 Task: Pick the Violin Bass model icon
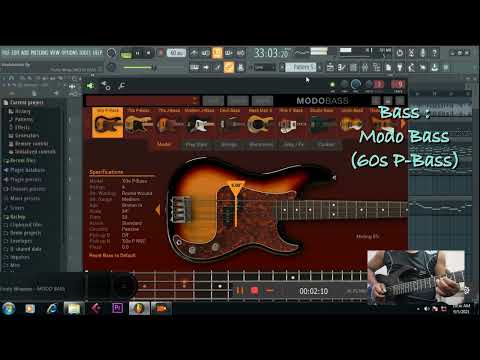[352, 123]
